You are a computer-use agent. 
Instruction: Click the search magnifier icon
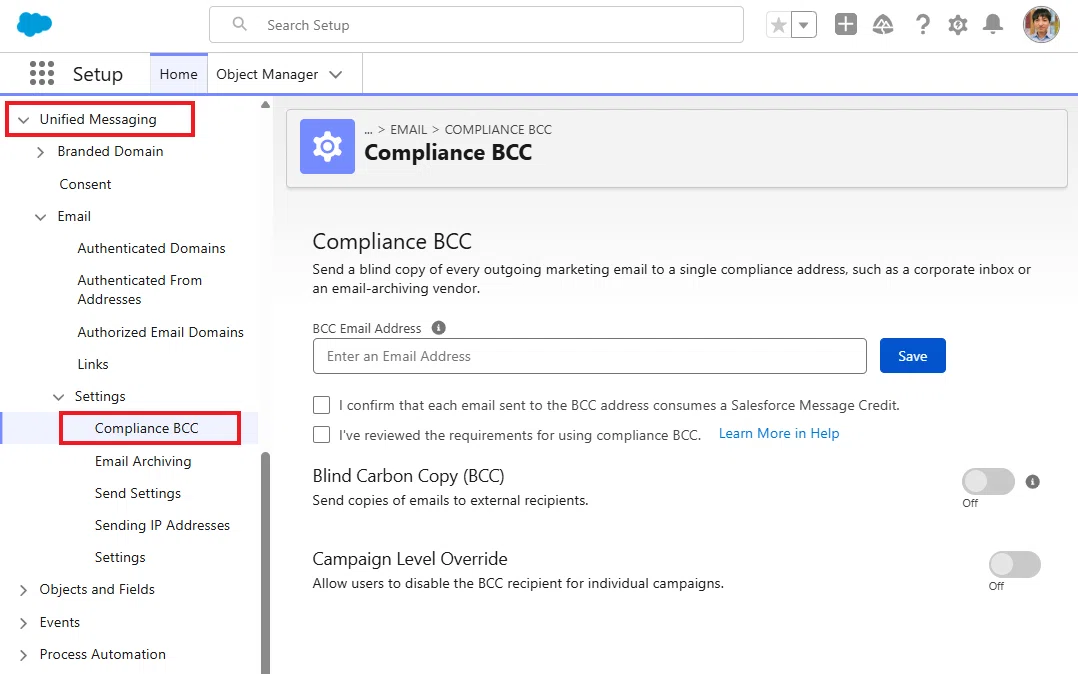tap(239, 24)
